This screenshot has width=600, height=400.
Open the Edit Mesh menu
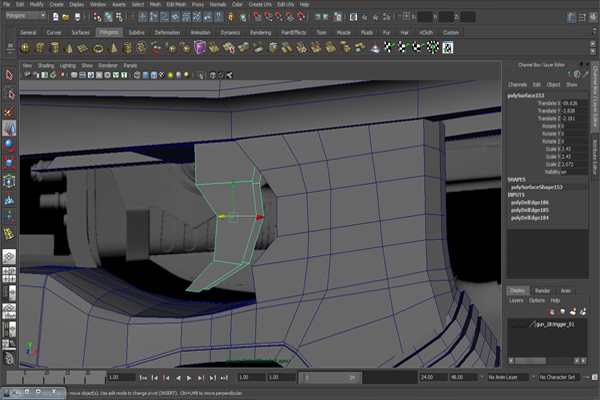pyautogui.click(x=176, y=4)
